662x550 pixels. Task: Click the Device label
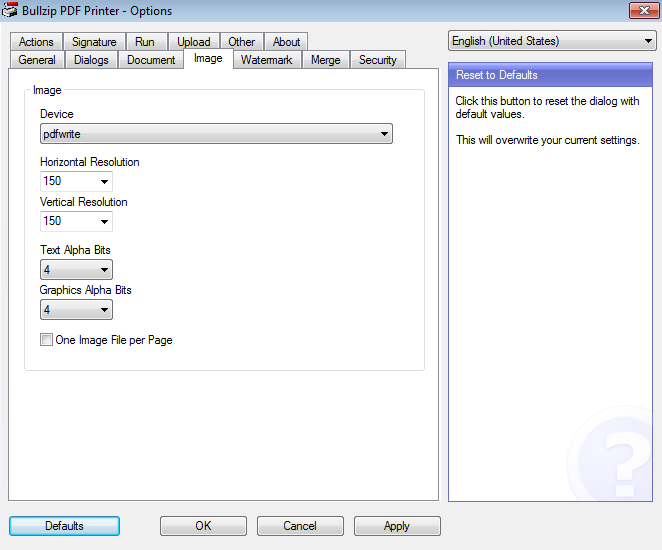(57, 114)
